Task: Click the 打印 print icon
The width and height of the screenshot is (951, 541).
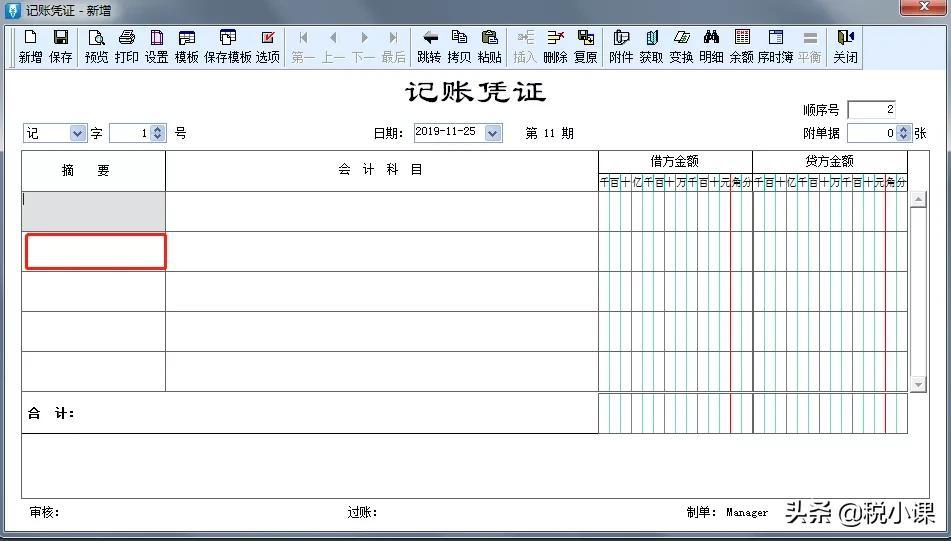Action: pos(126,46)
